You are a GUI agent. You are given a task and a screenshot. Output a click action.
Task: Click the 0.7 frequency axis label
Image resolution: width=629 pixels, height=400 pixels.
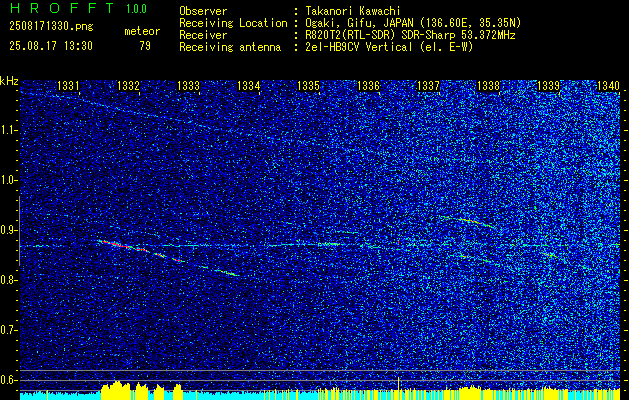pyautogui.click(x=8, y=330)
